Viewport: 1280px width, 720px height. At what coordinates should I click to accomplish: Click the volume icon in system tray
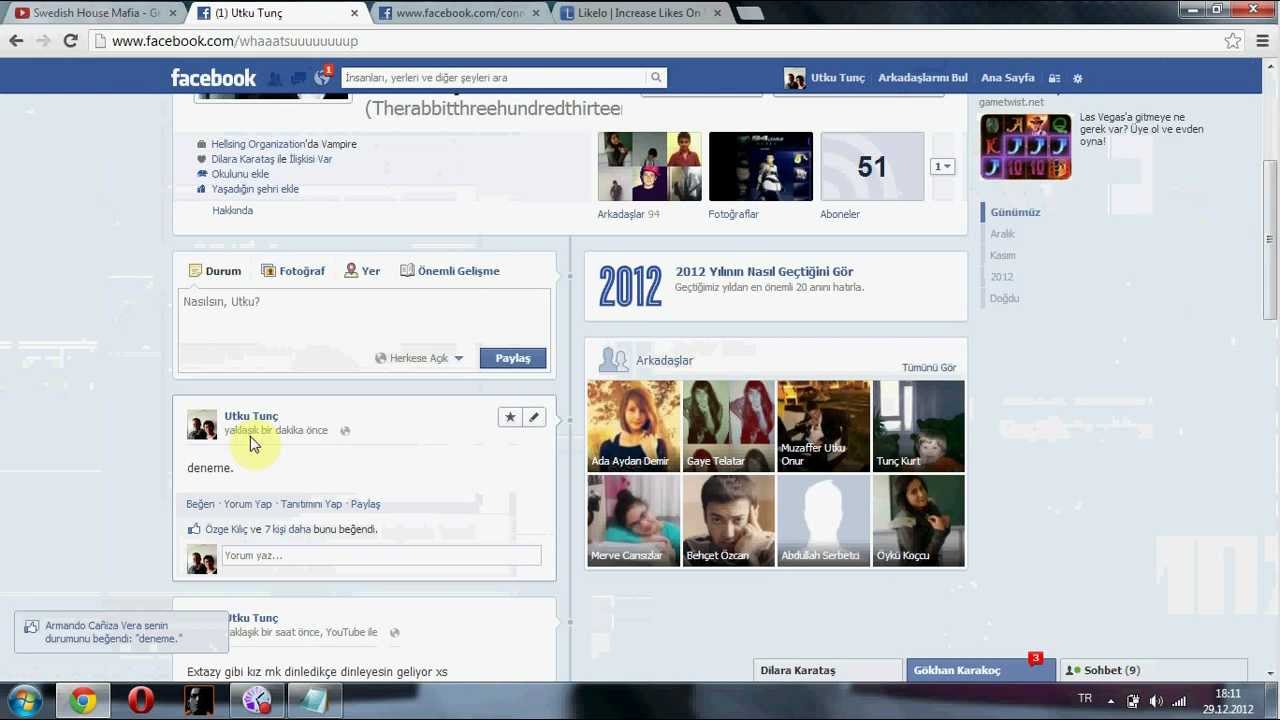(1156, 701)
